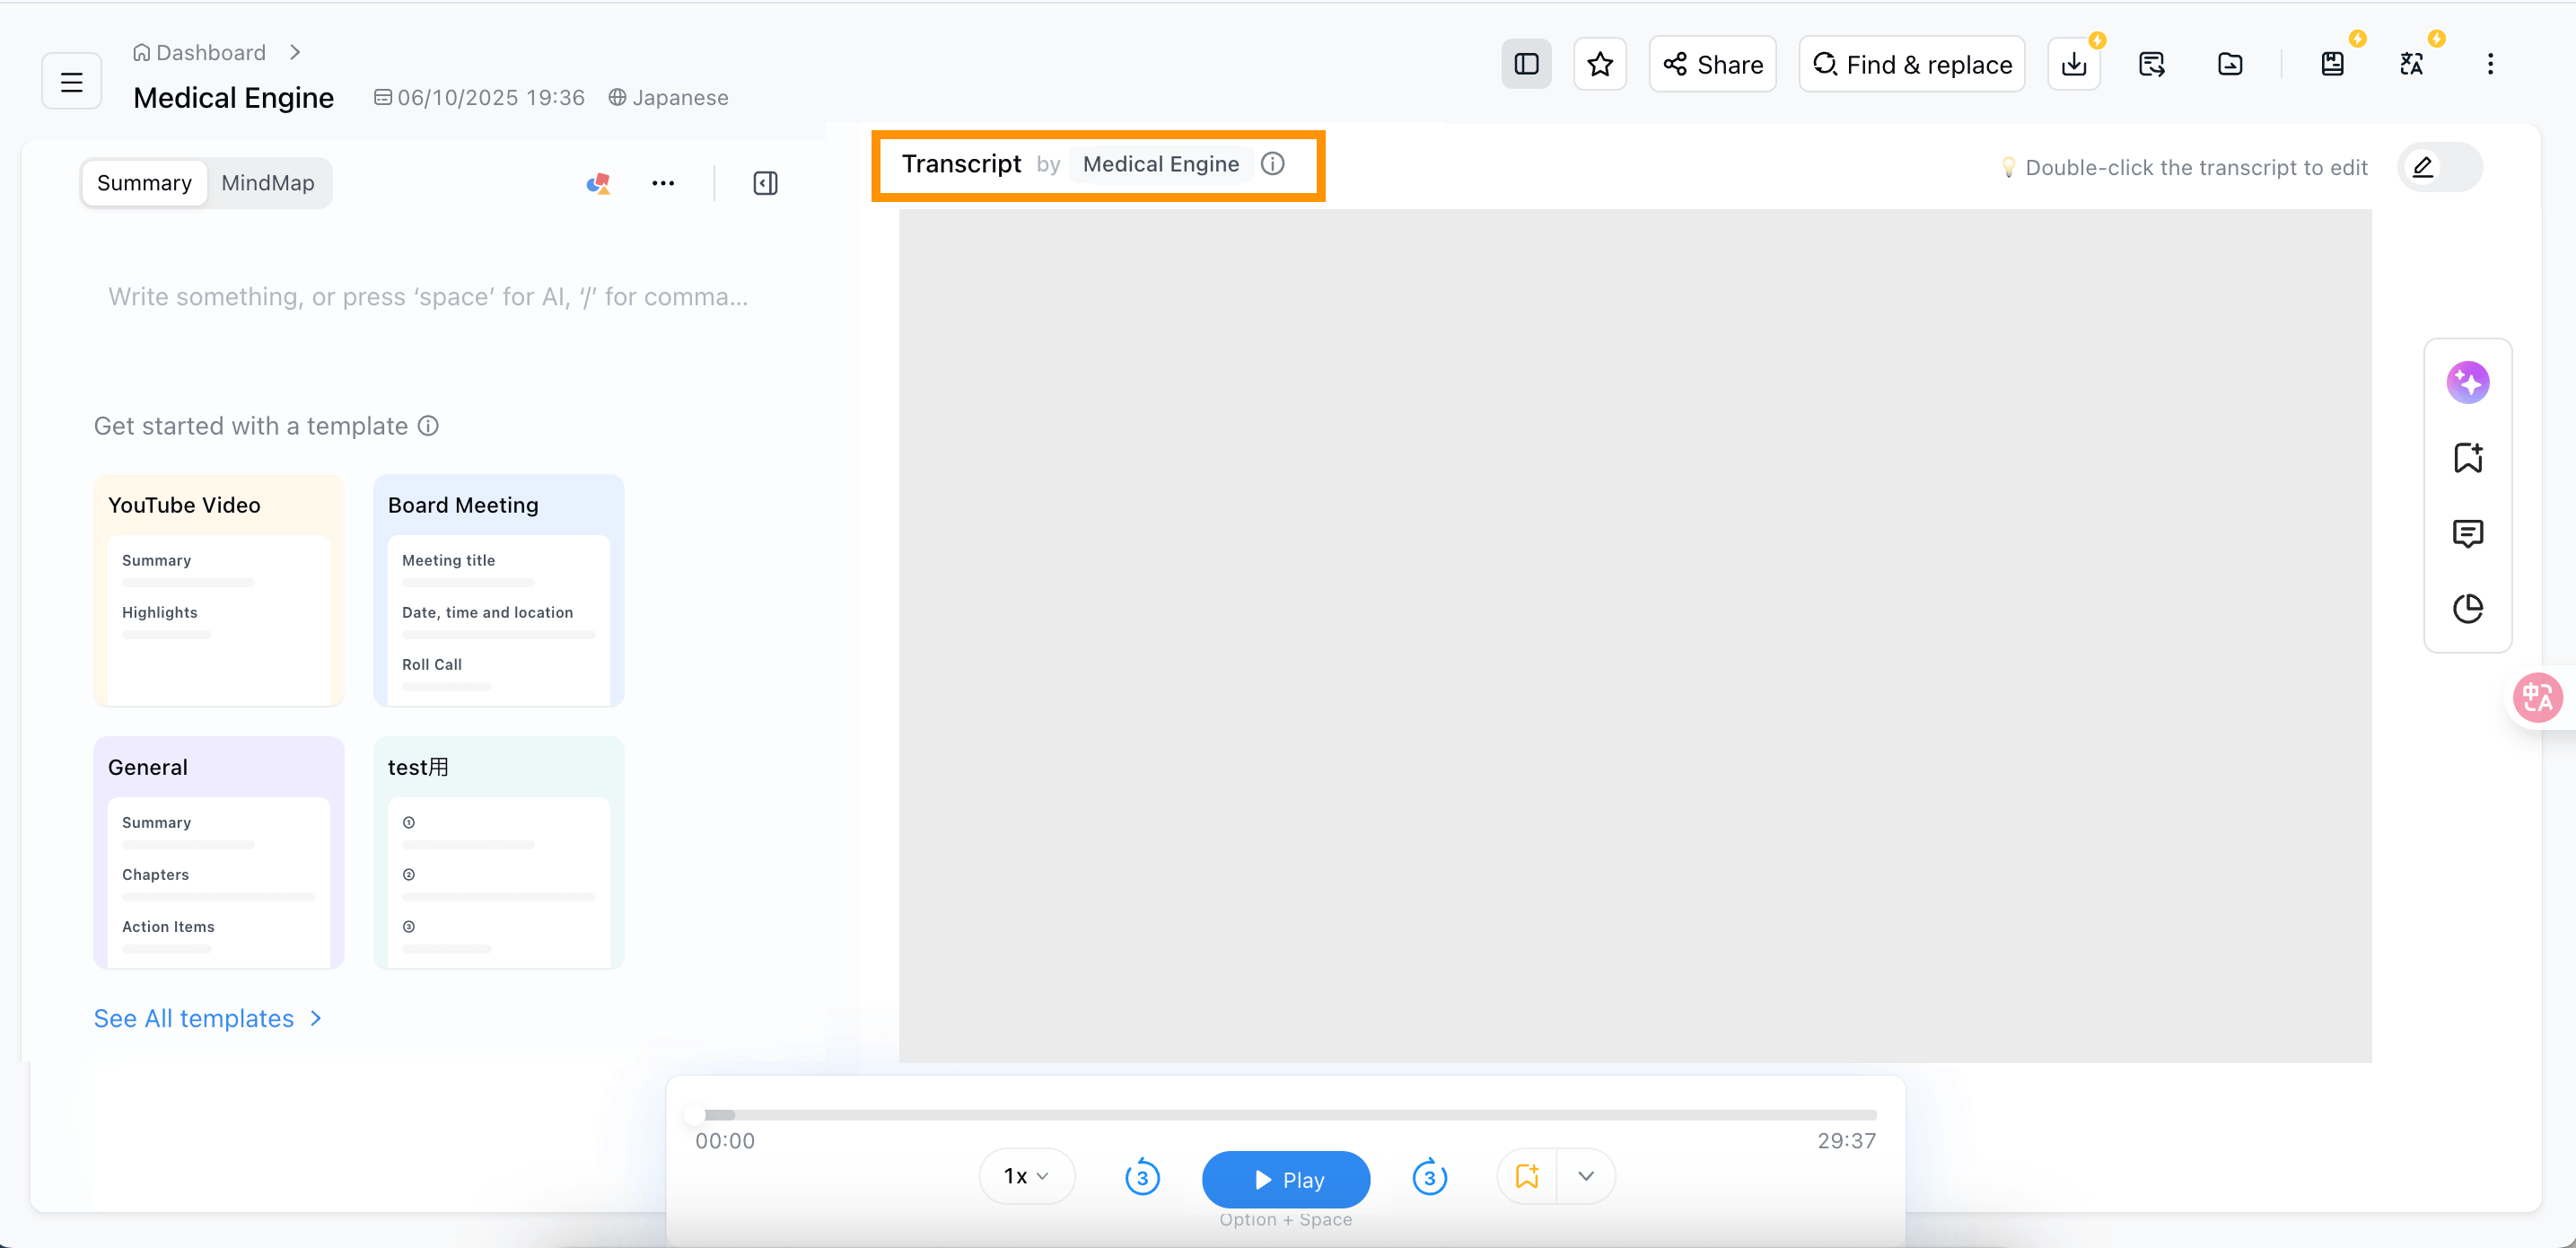Screen dimensions: 2576x1248
Task: Select the YouTube Video template
Action: click(x=219, y=590)
